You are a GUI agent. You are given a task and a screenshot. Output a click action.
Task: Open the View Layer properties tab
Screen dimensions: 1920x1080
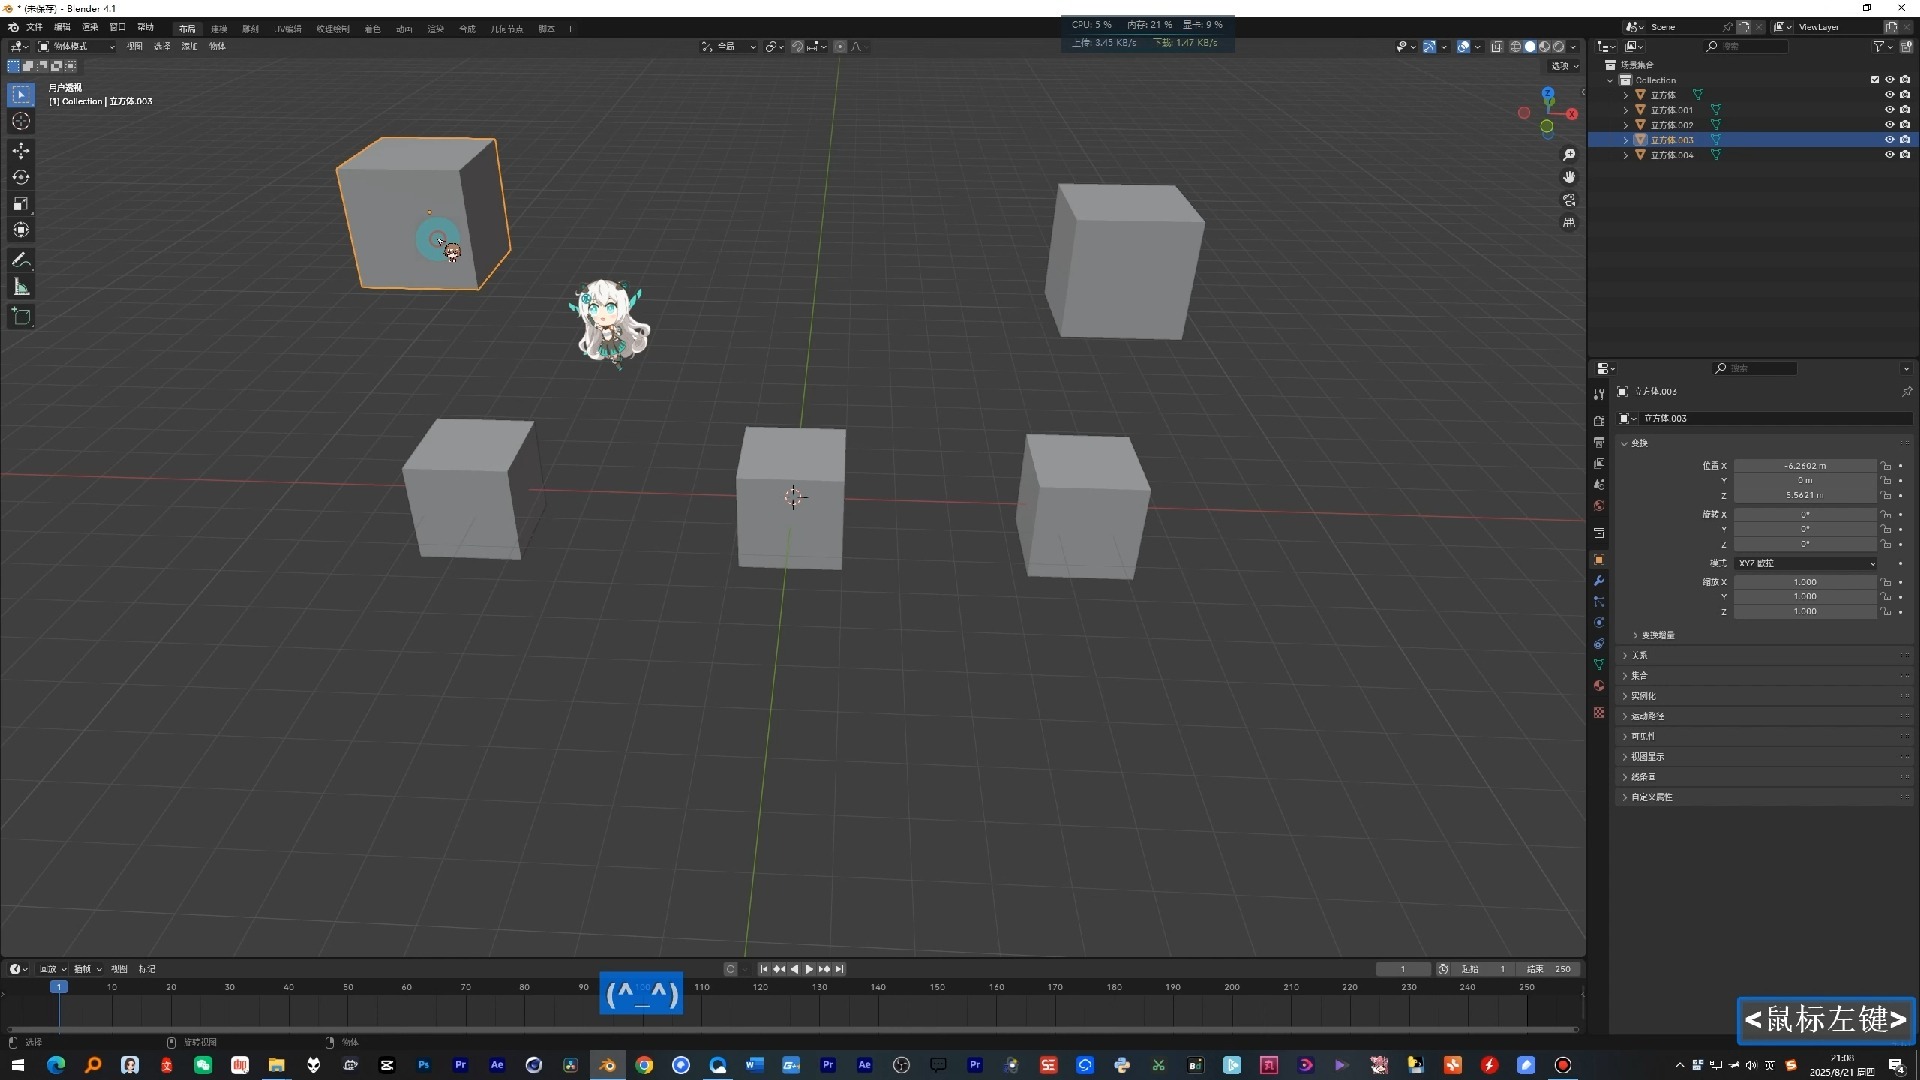(x=1599, y=463)
